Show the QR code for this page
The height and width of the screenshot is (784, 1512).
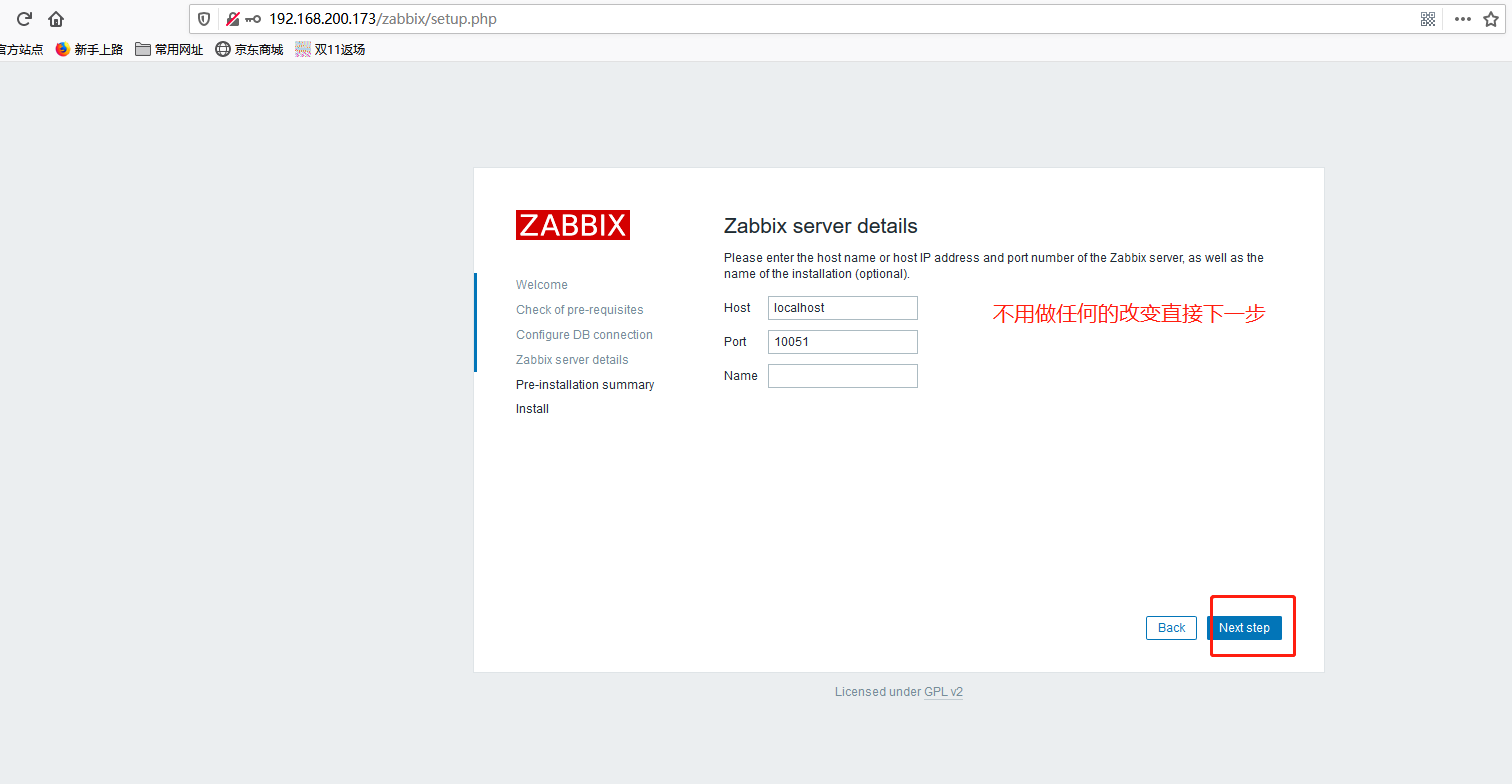pos(1428,19)
